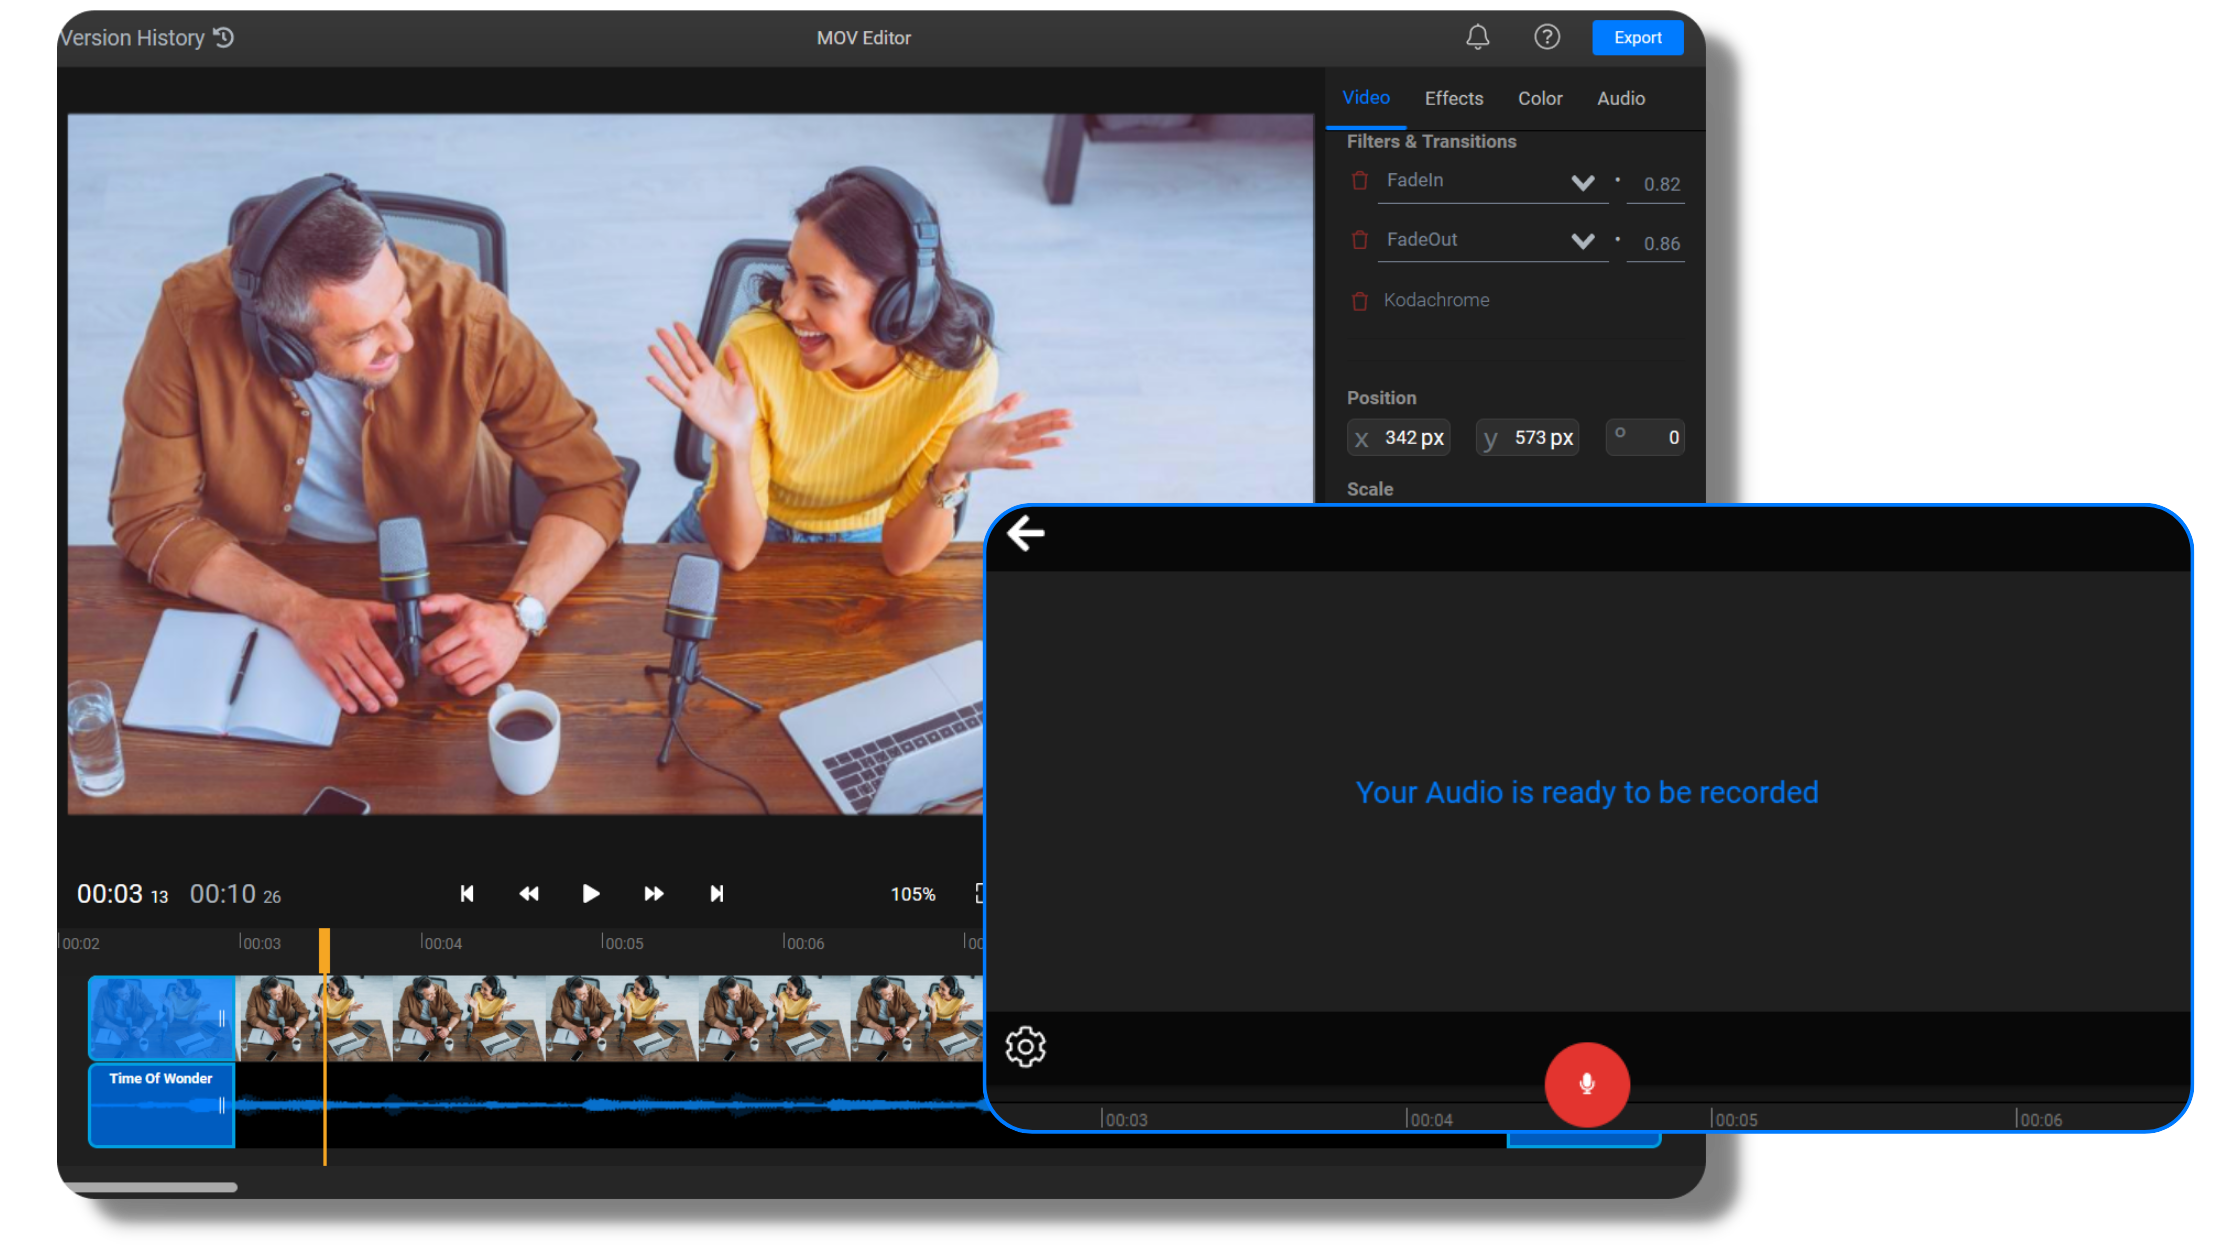Click the Export button
The width and height of the screenshot is (2240, 1260).
[x=1637, y=37]
